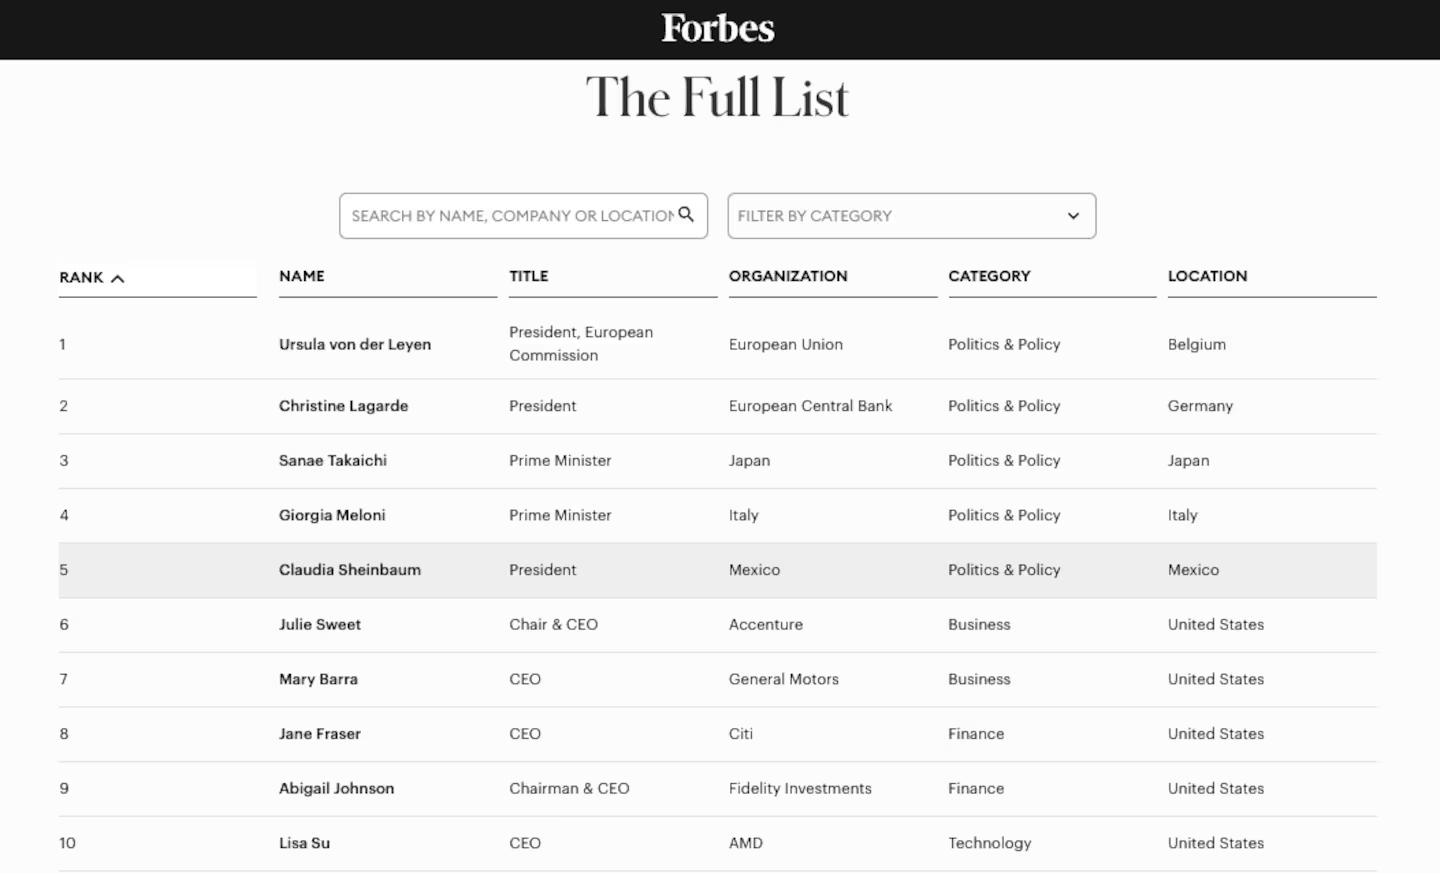View Julie Sweet's profile

[x=320, y=625]
